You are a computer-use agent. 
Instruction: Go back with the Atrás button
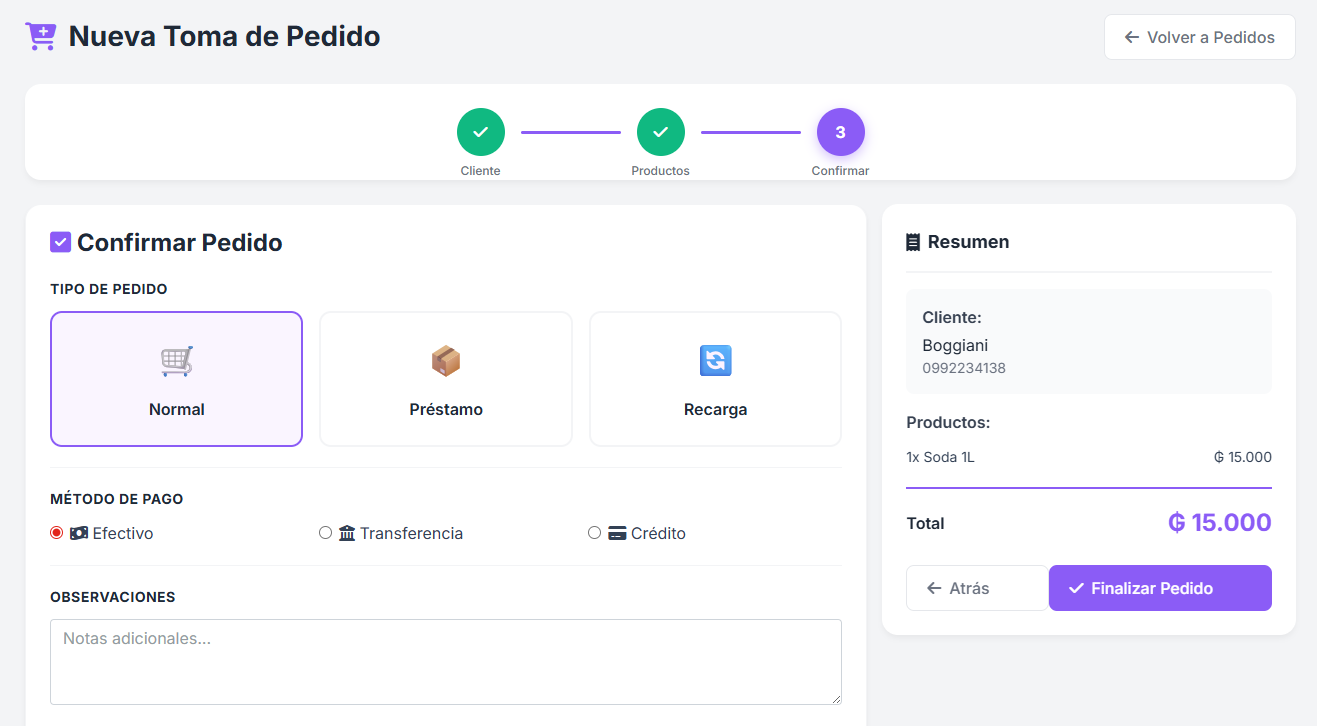977,588
